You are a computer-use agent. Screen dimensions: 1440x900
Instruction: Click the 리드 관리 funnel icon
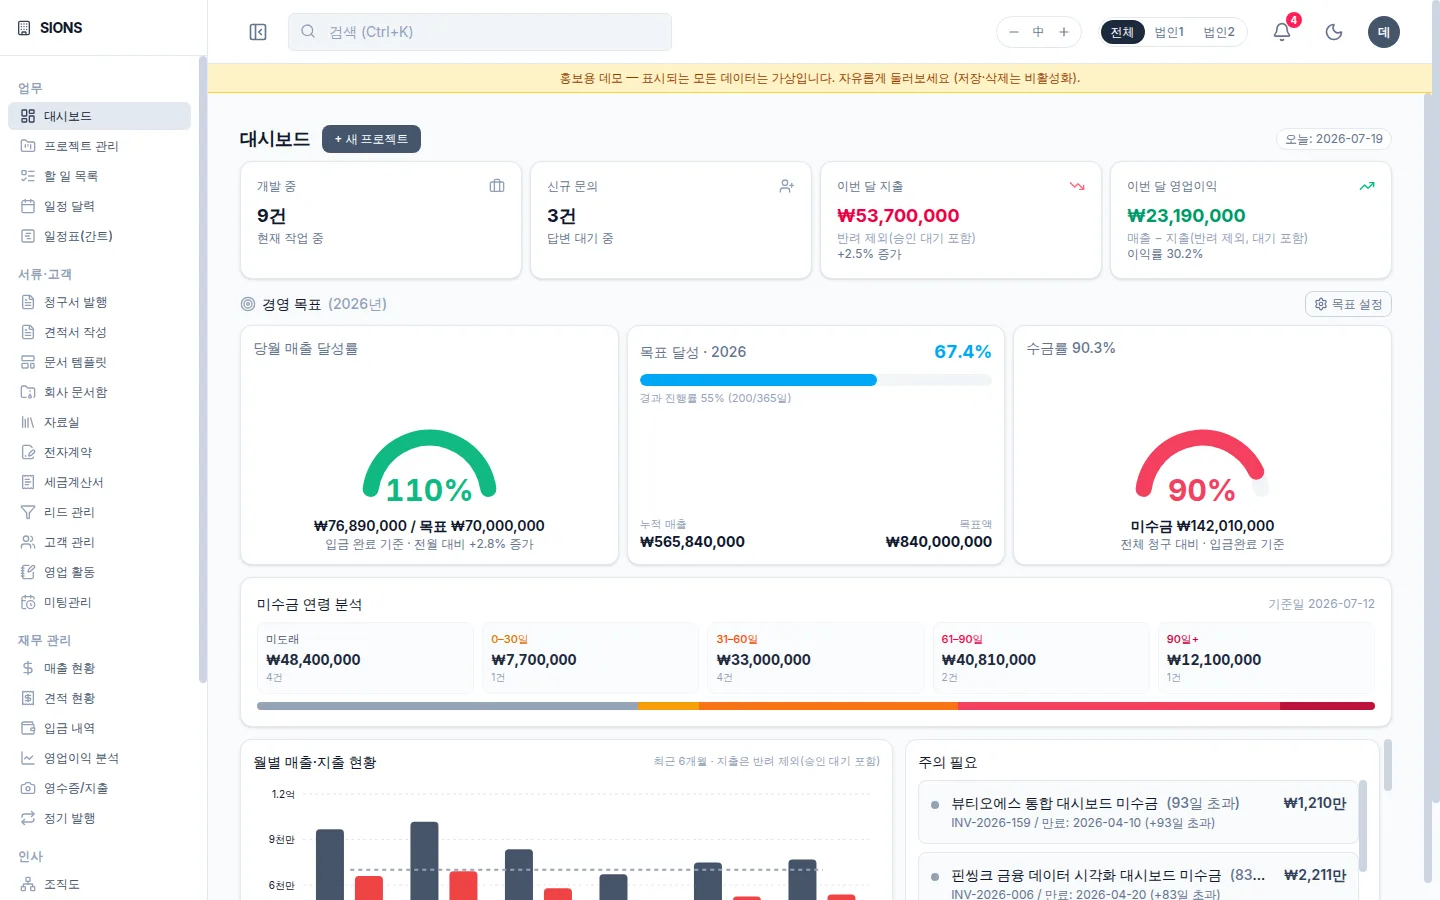tap(28, 512)
